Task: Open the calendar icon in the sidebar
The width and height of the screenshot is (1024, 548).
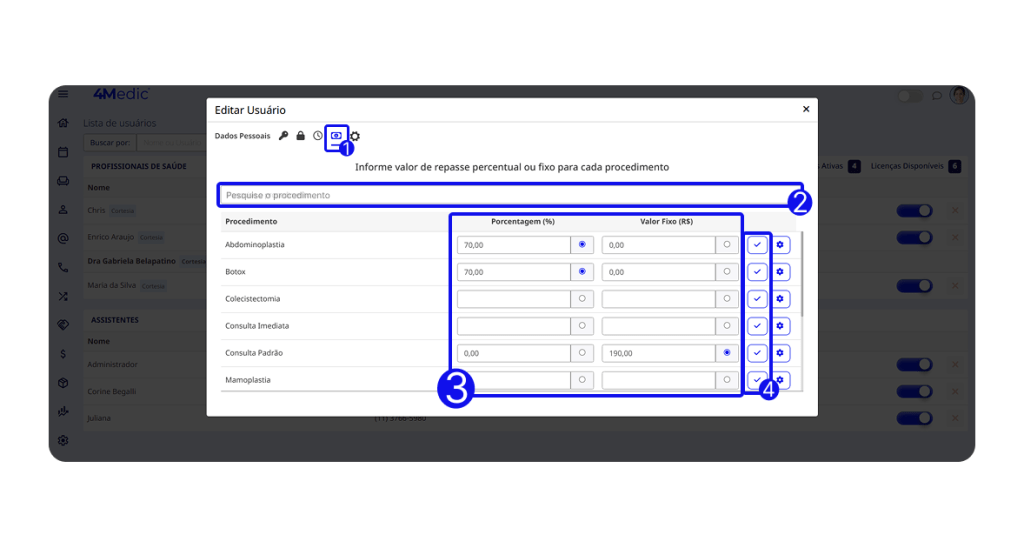Action: pyautogui.click(x=63, y=152)
